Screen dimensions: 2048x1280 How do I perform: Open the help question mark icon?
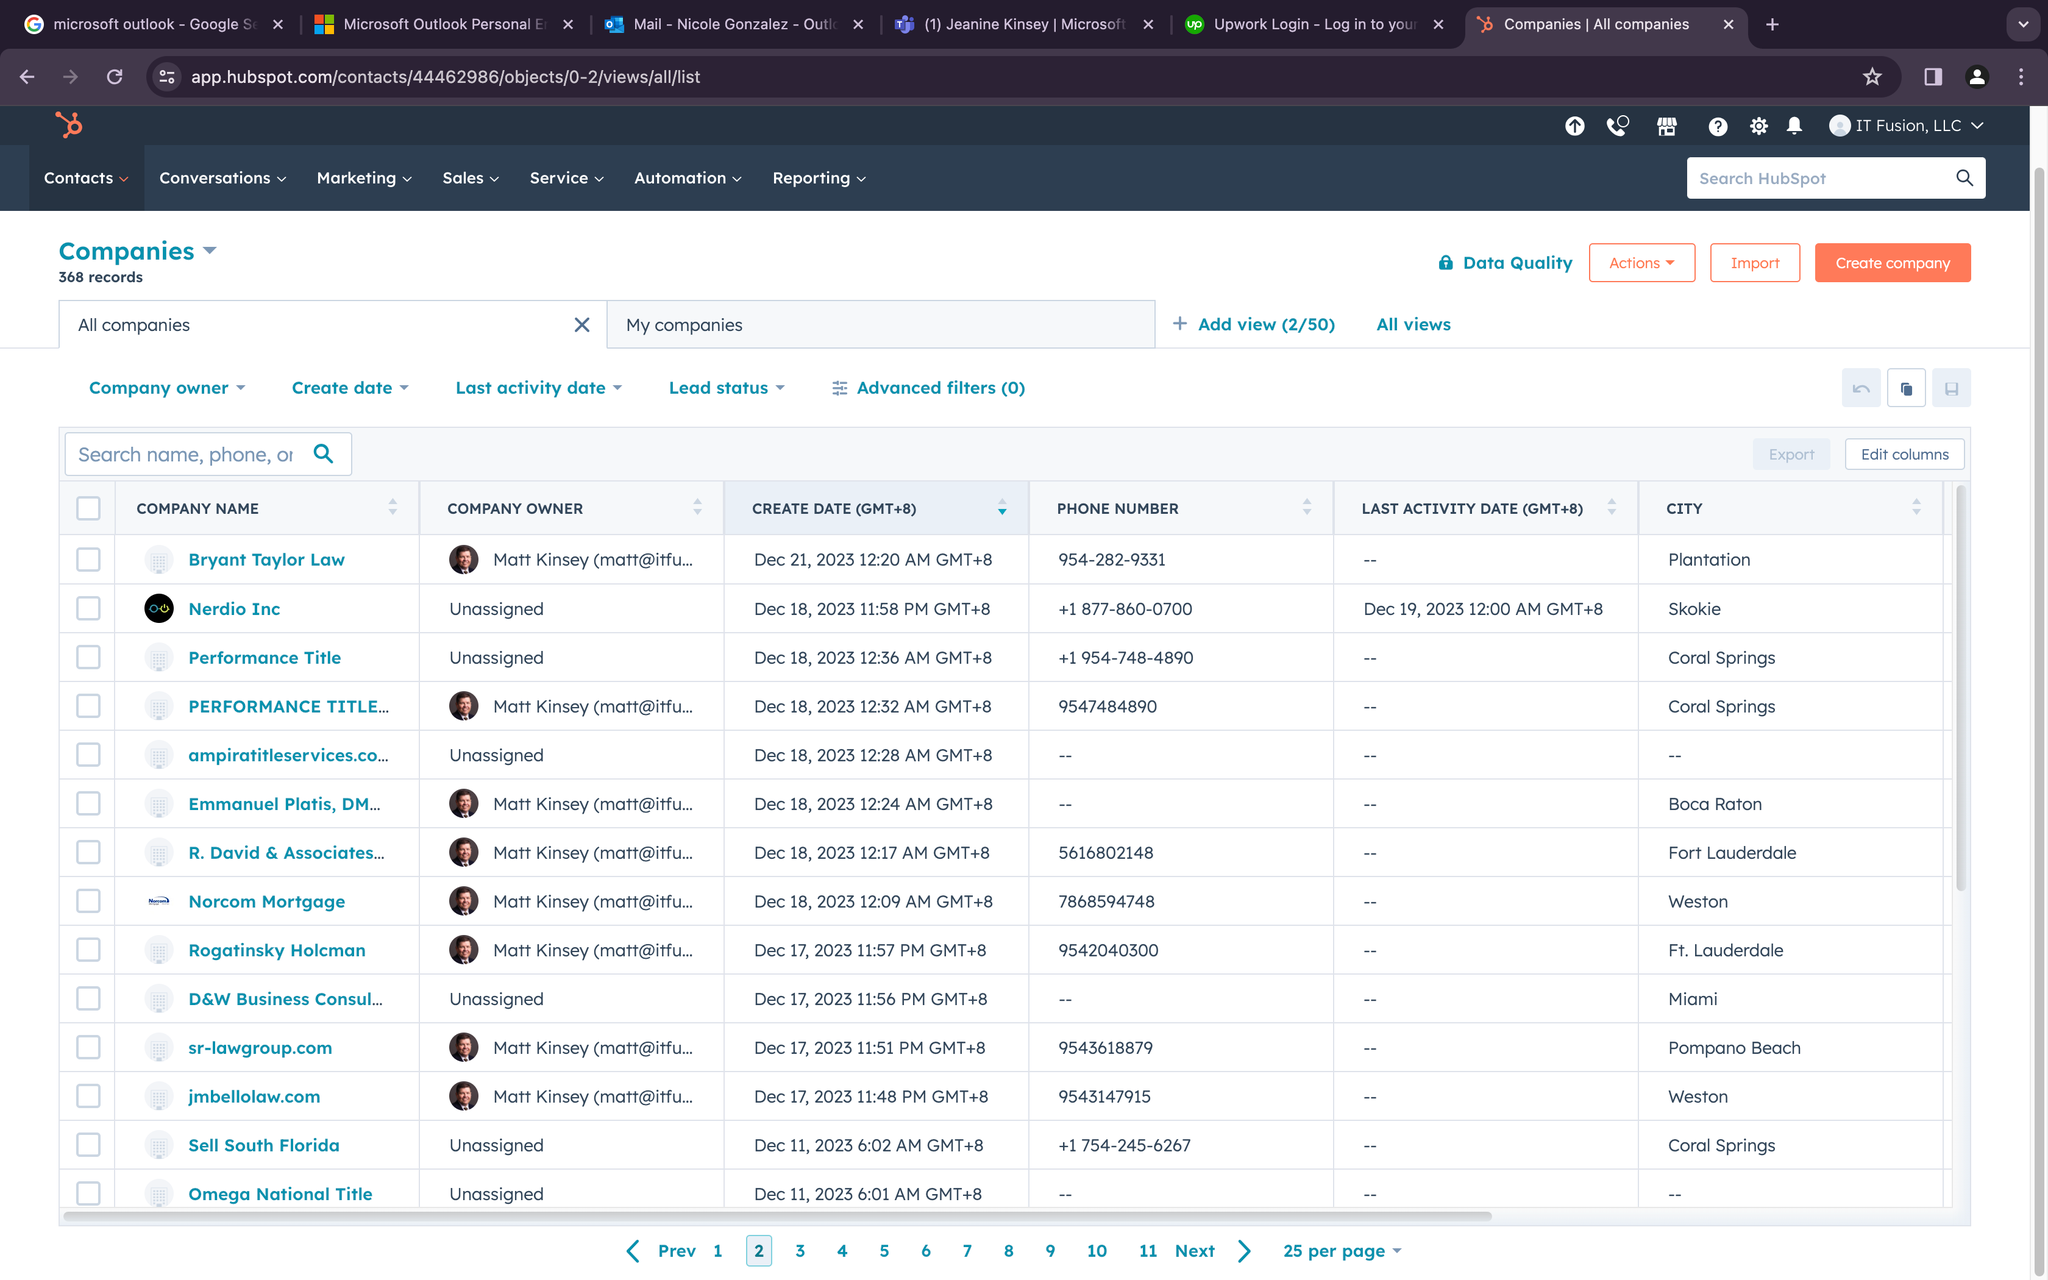click(x=1717, y=126)
